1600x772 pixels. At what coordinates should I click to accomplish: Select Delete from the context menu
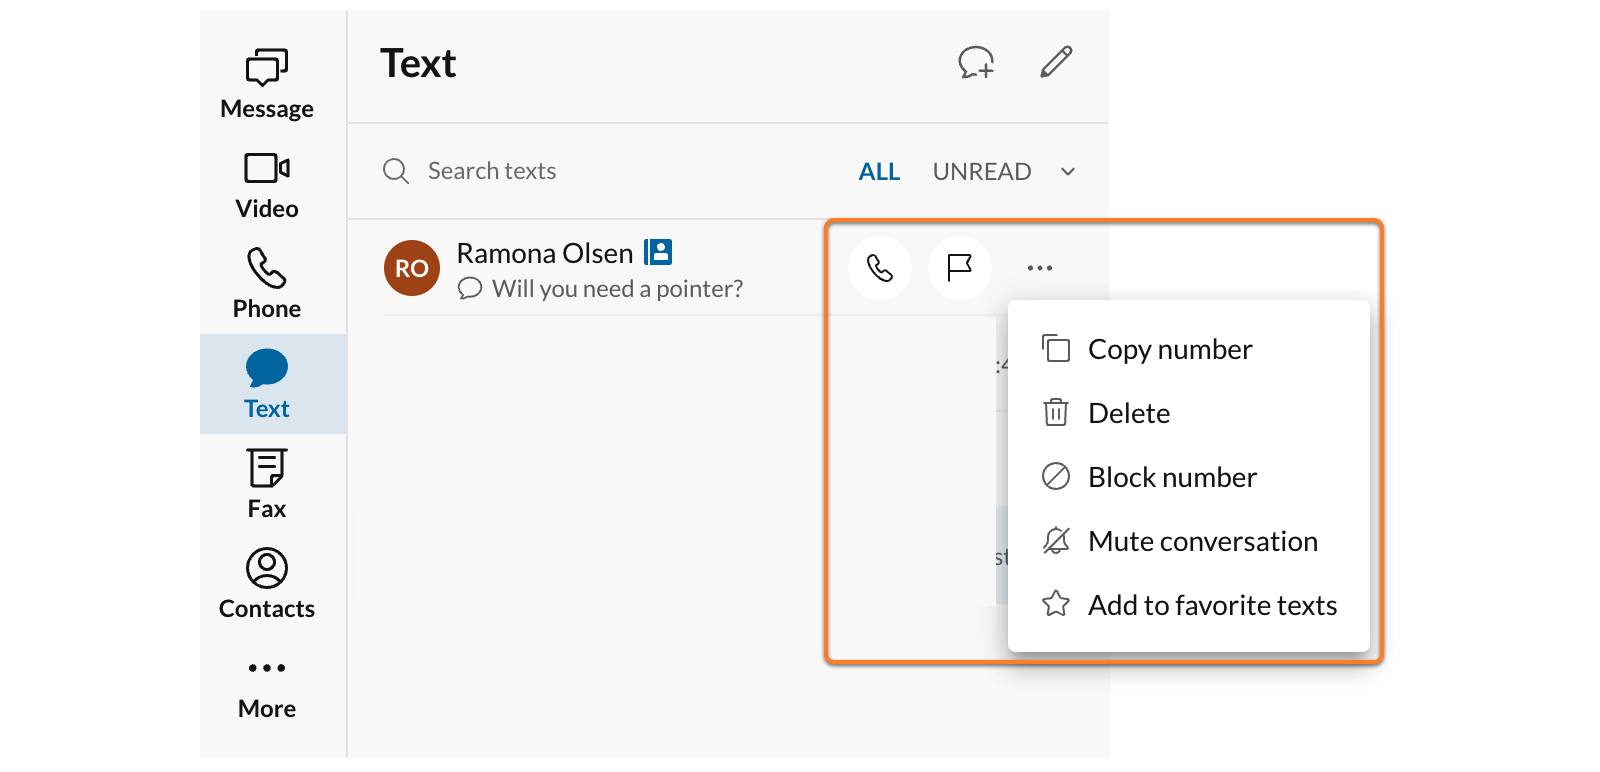tap(1128, 413)
